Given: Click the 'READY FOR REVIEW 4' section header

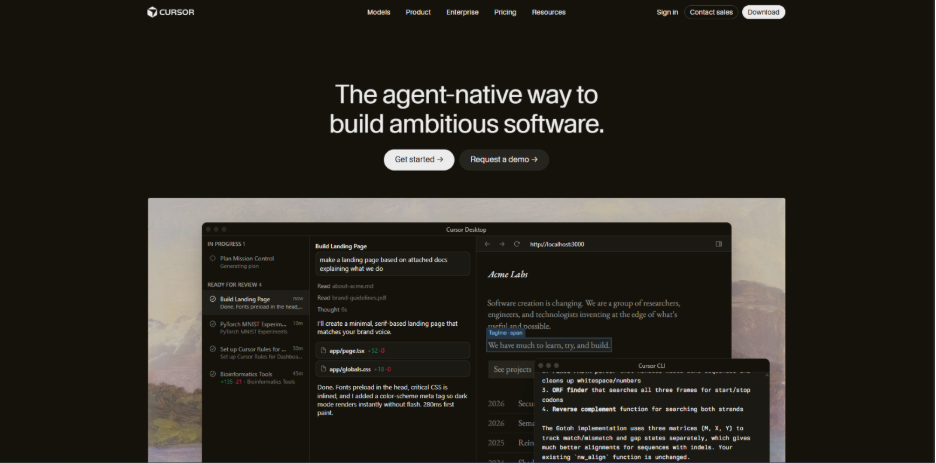Looking at the screenshot, I should 235,285.
